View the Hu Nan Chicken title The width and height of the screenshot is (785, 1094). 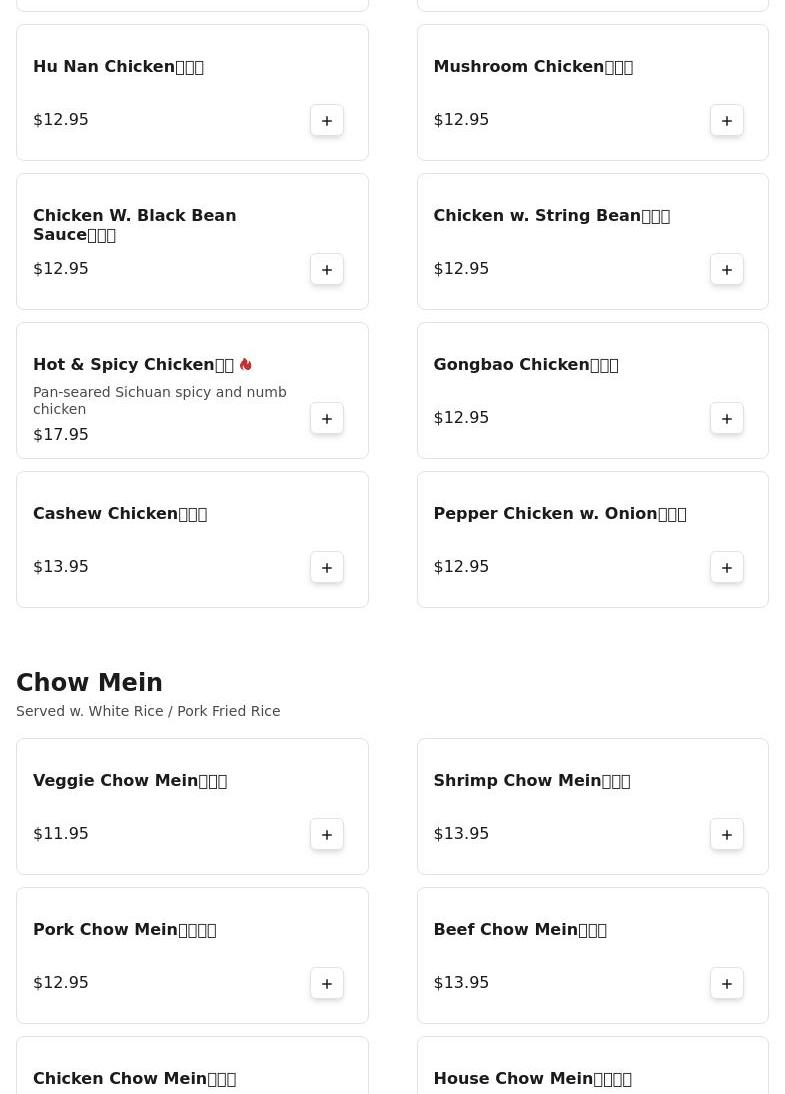click(119, 66)
